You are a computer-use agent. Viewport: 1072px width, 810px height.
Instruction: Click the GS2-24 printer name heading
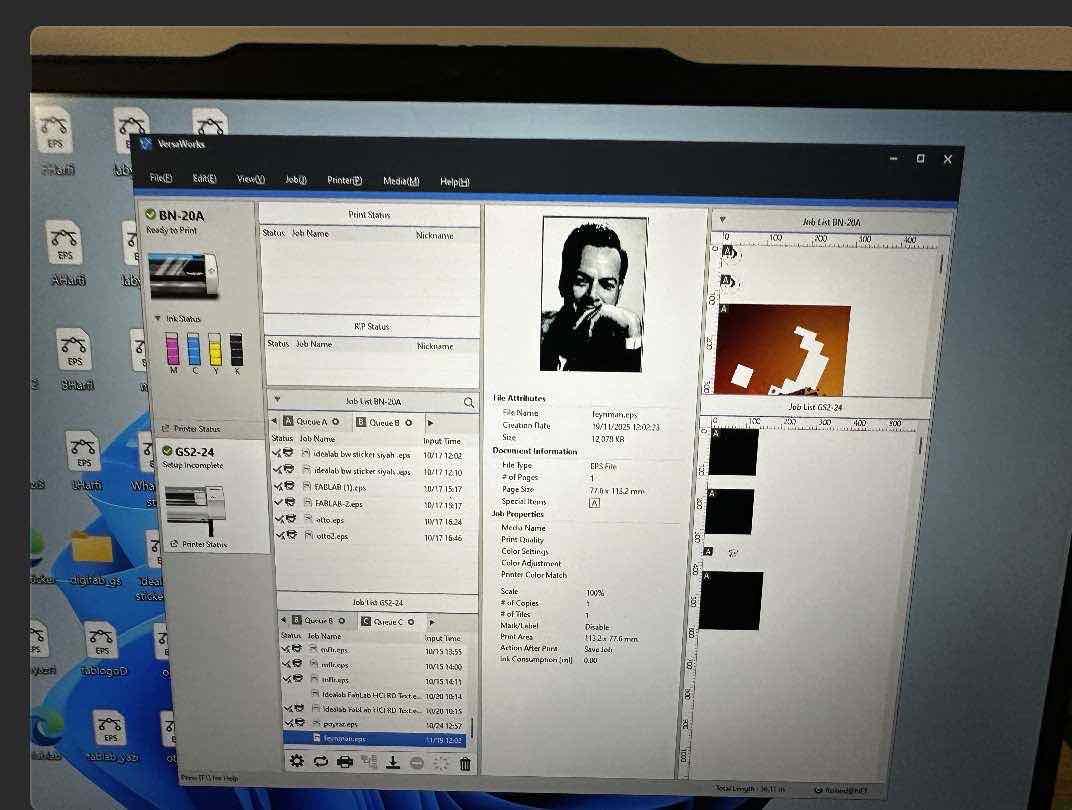coord(194,452)
